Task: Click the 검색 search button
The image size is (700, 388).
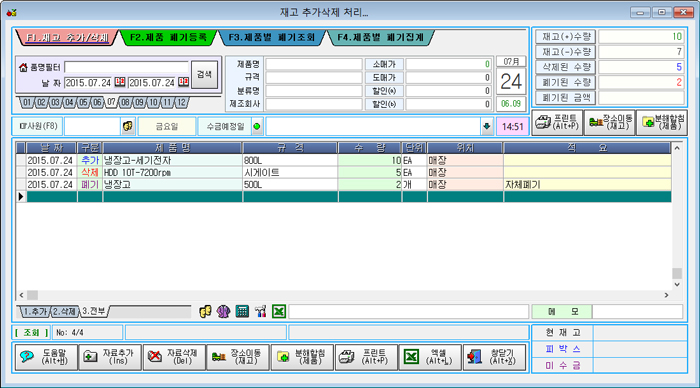Action: pyautogui.click(x=204, y=75)
